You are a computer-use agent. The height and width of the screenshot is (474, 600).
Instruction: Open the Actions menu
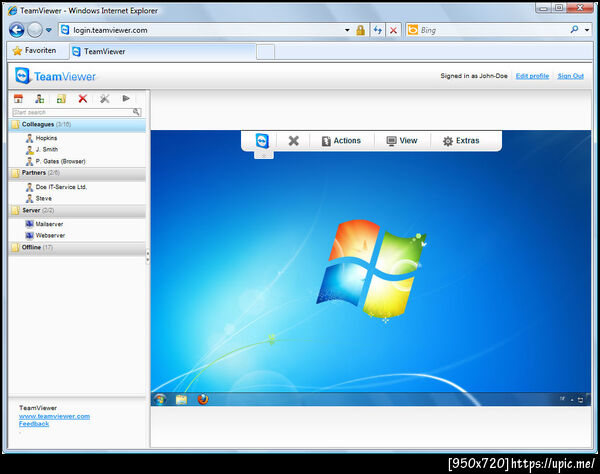point(341,141)
